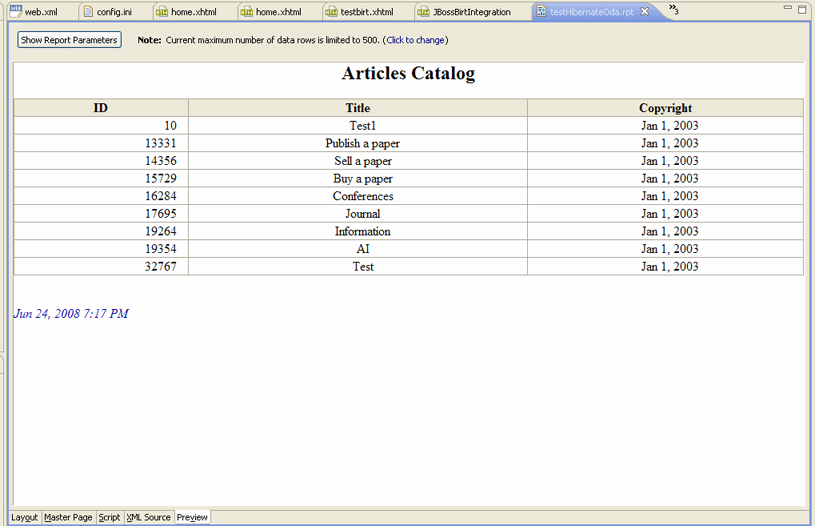The image size is (815, 526).
Task: Click the report date 'Jun 24, 2008 7:17 PM'
Action: (x=71, y=313)
